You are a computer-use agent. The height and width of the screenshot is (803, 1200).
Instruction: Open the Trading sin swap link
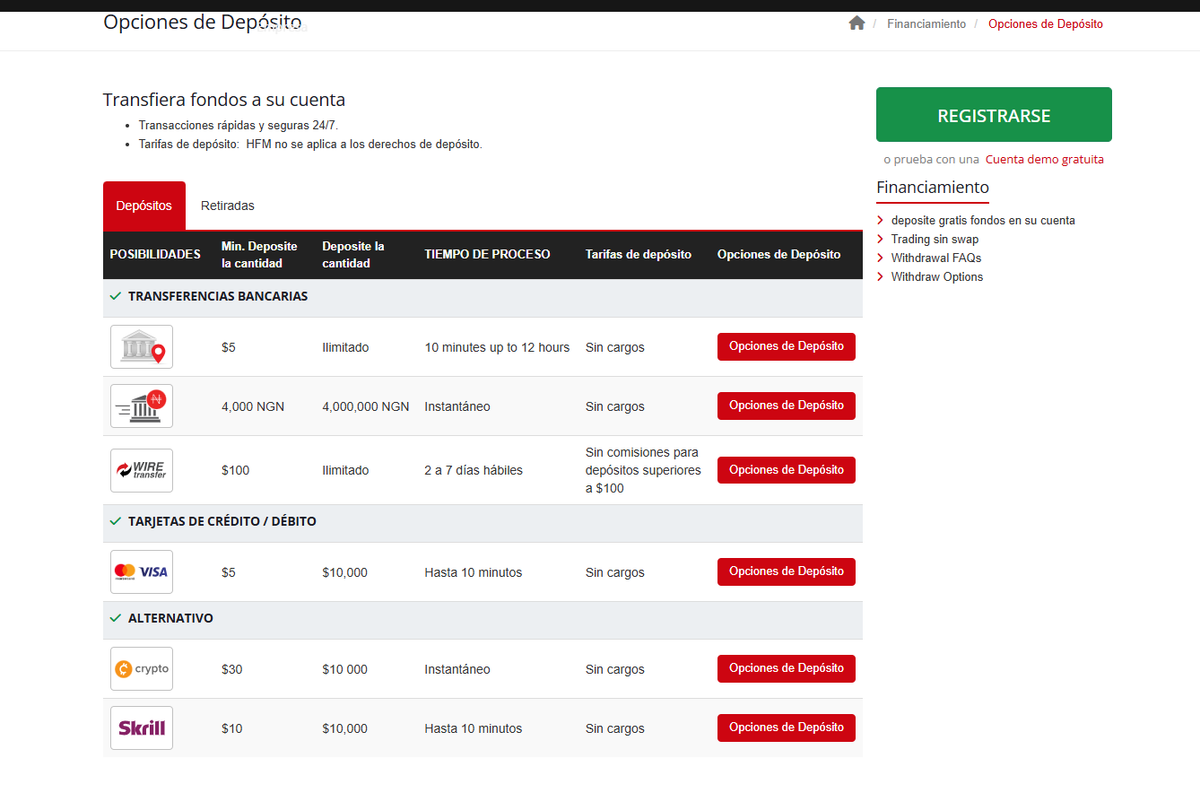pos(935,239)
